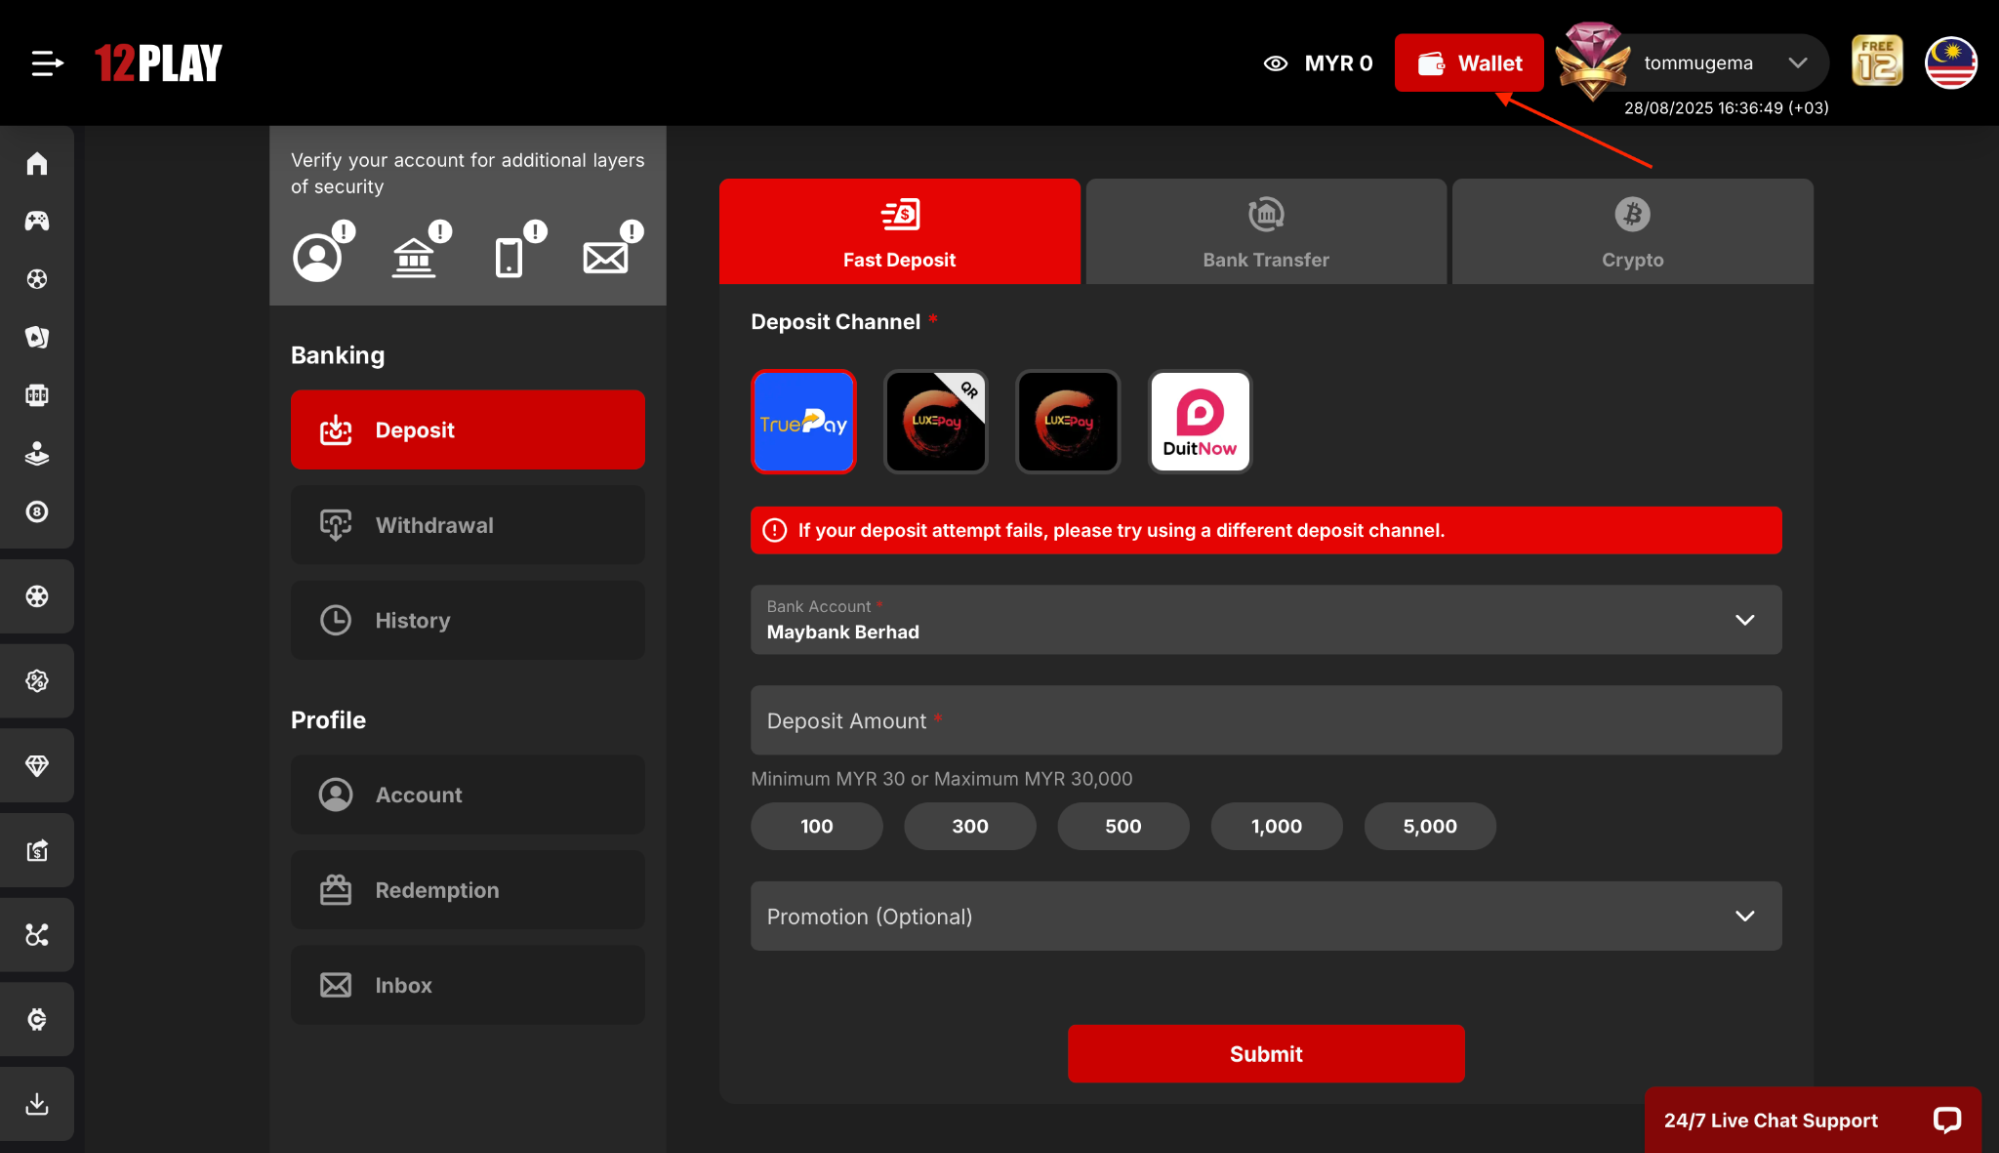Click the email verification icon

point(605,256)
